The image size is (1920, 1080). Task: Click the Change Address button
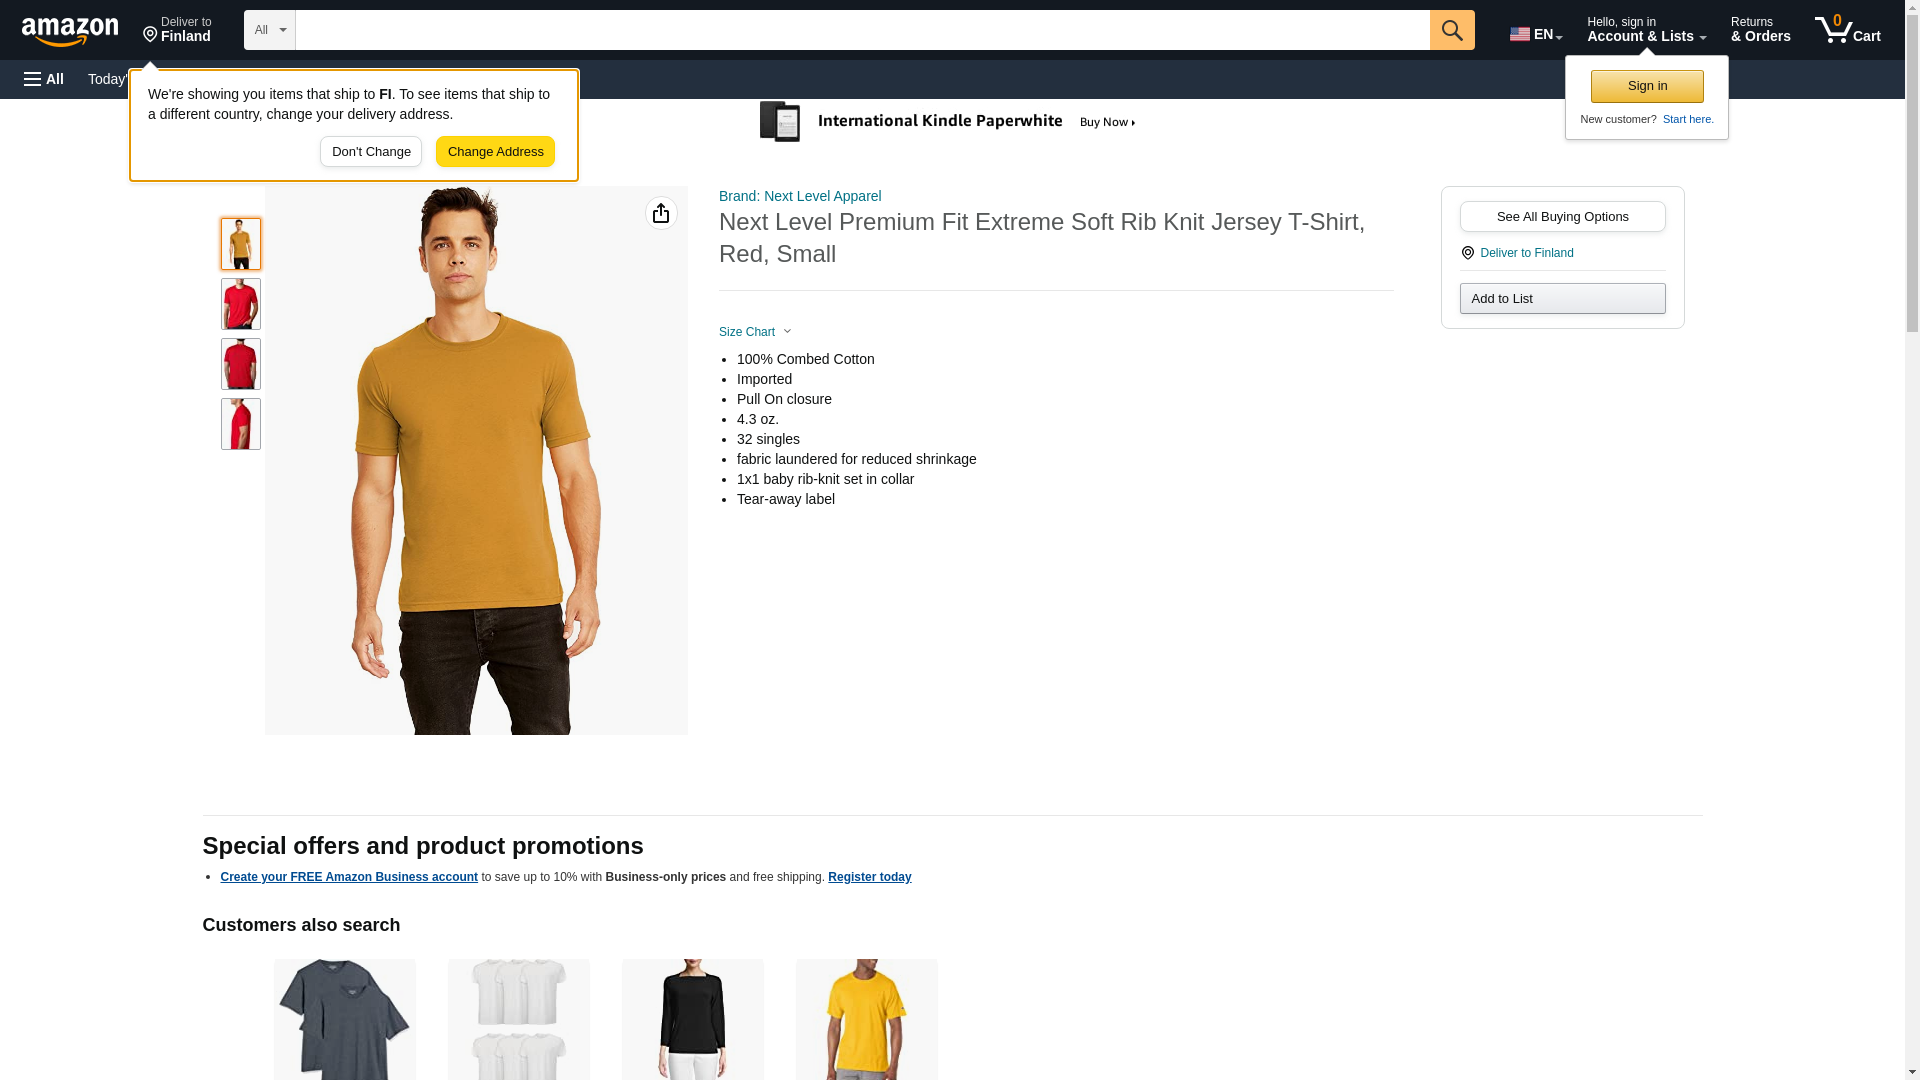495,152
